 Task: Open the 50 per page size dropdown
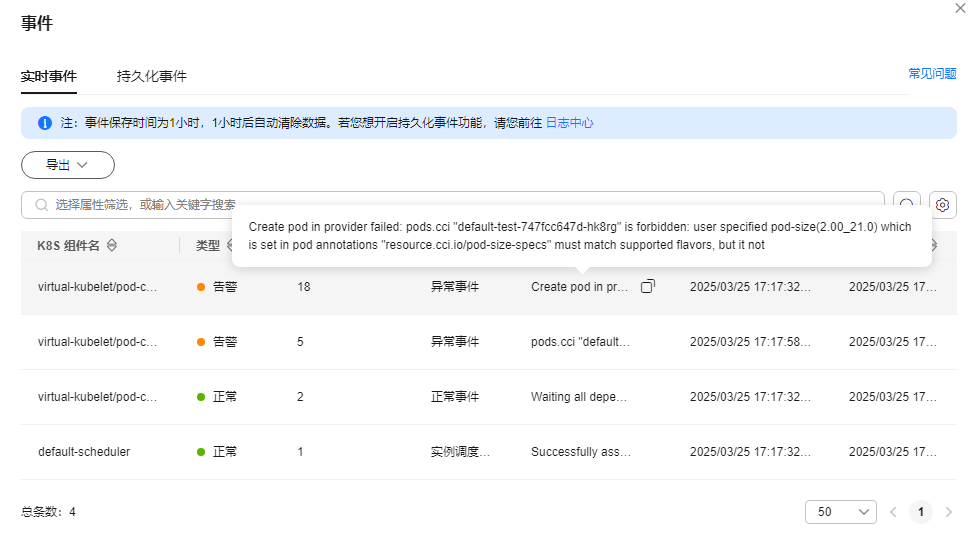point(841,512)
